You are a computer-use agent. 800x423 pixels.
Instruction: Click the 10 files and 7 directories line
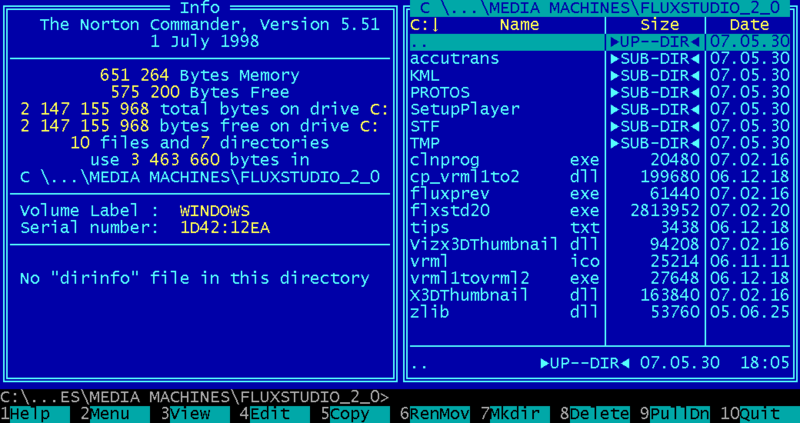[x=200, y=143]
